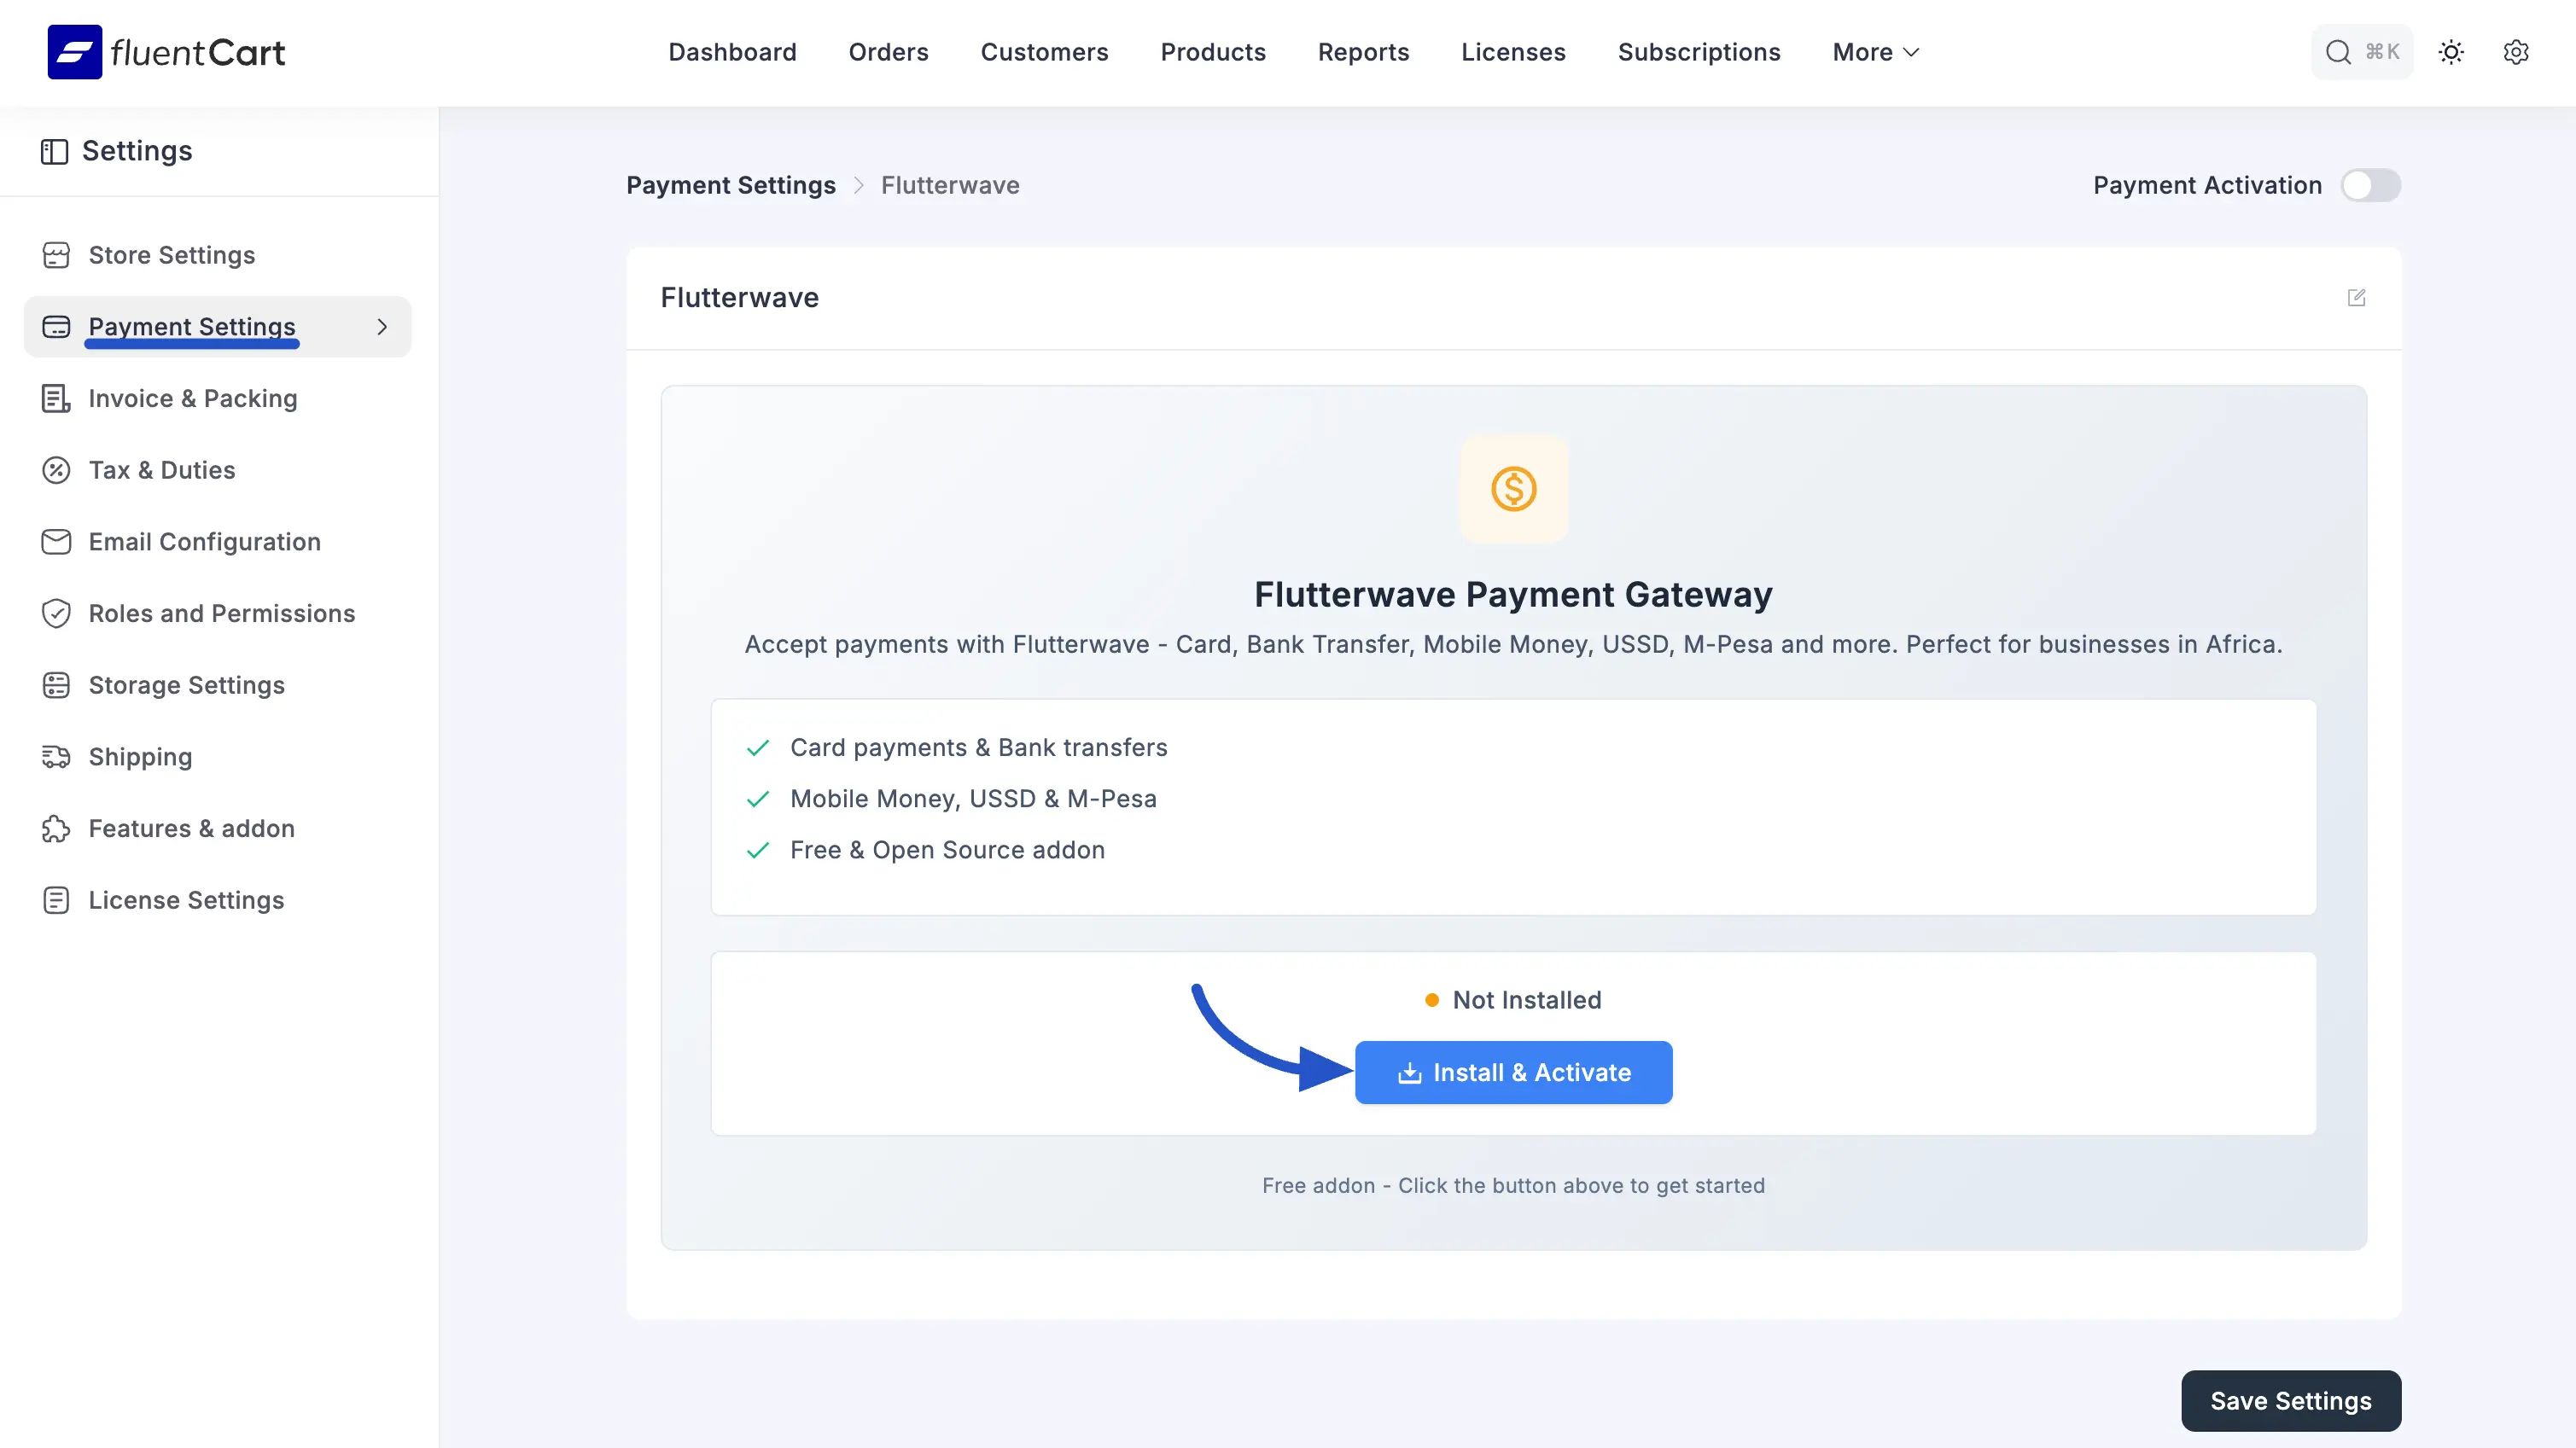
Task: Expand the More navigation dropdown
Action: [1875, 52]
